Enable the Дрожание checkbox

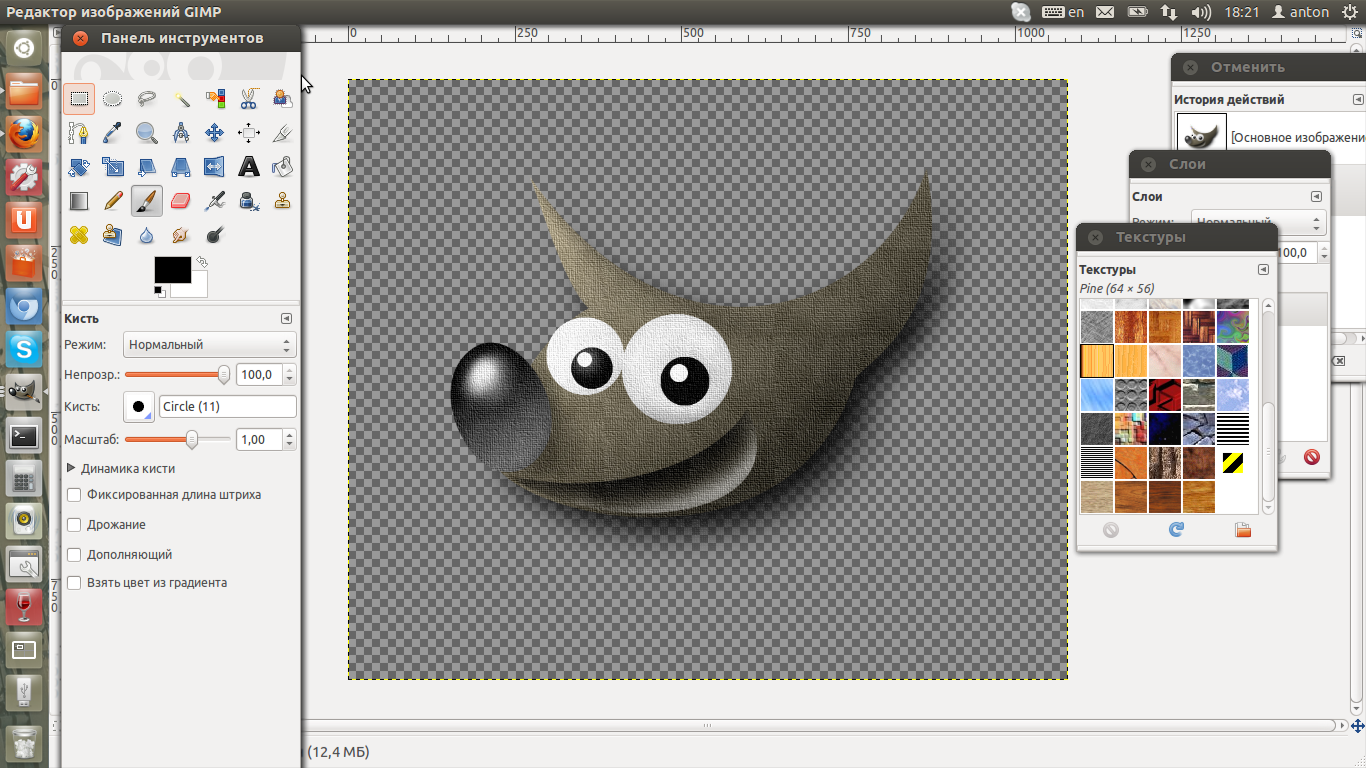74,525
